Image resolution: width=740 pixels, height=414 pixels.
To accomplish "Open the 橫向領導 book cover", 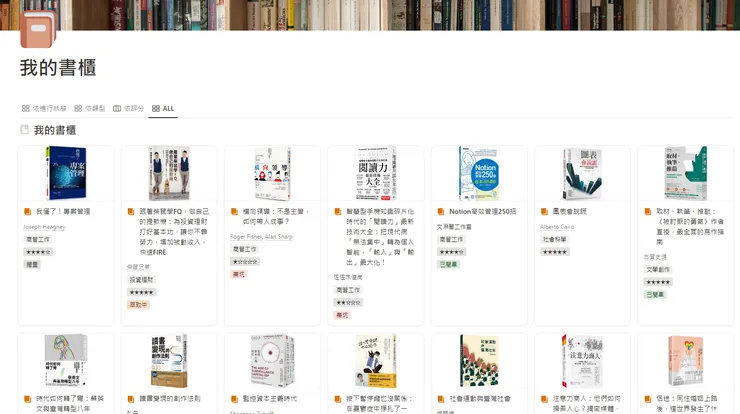I will [x=272, y=173].
